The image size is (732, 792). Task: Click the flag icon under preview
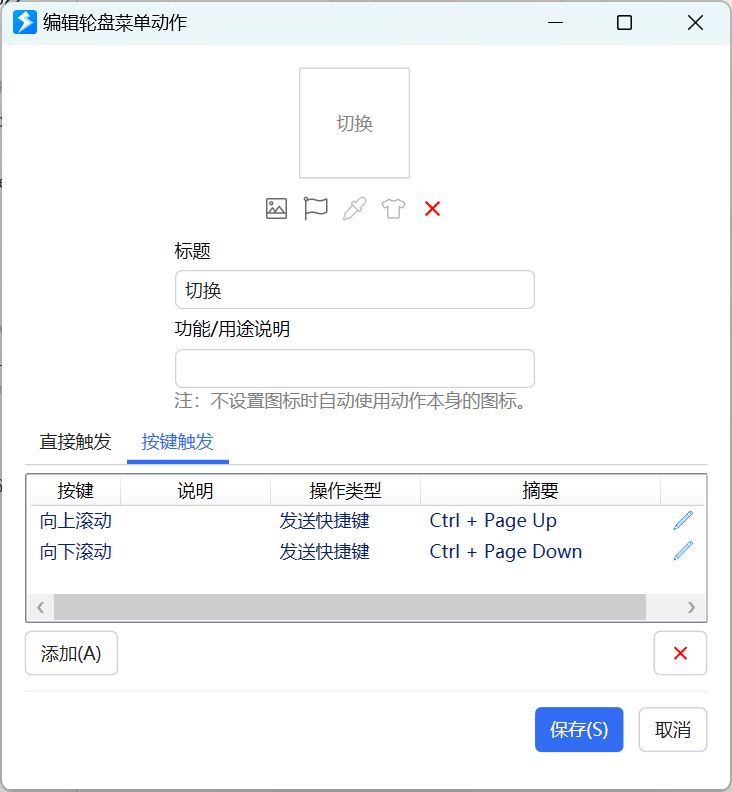pyautogui.click(x=316, y=208)
